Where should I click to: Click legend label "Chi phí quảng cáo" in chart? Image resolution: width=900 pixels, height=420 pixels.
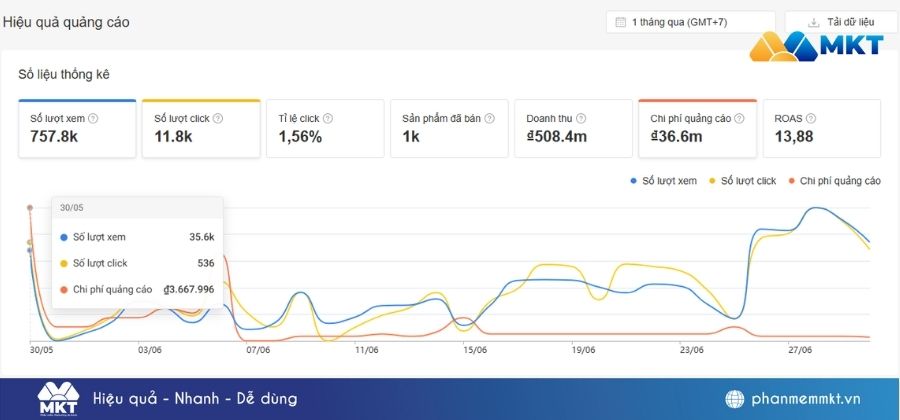(x=840, y=181)
